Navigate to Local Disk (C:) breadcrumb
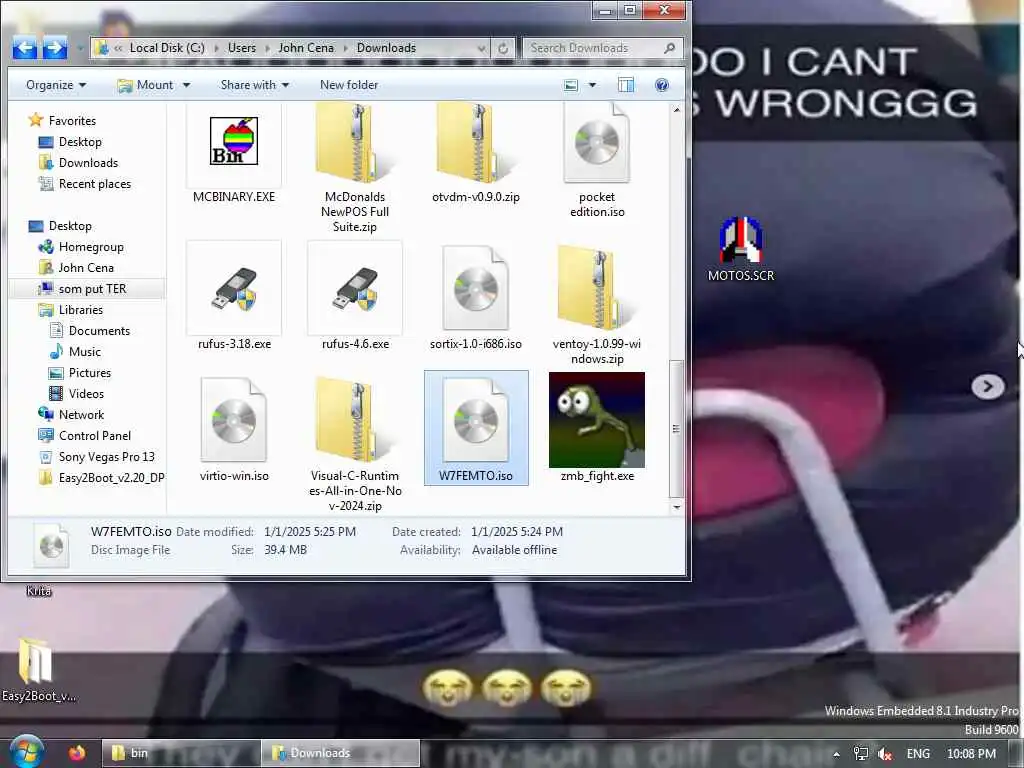This screenshot has height=768, width=1024. point(167,48)
